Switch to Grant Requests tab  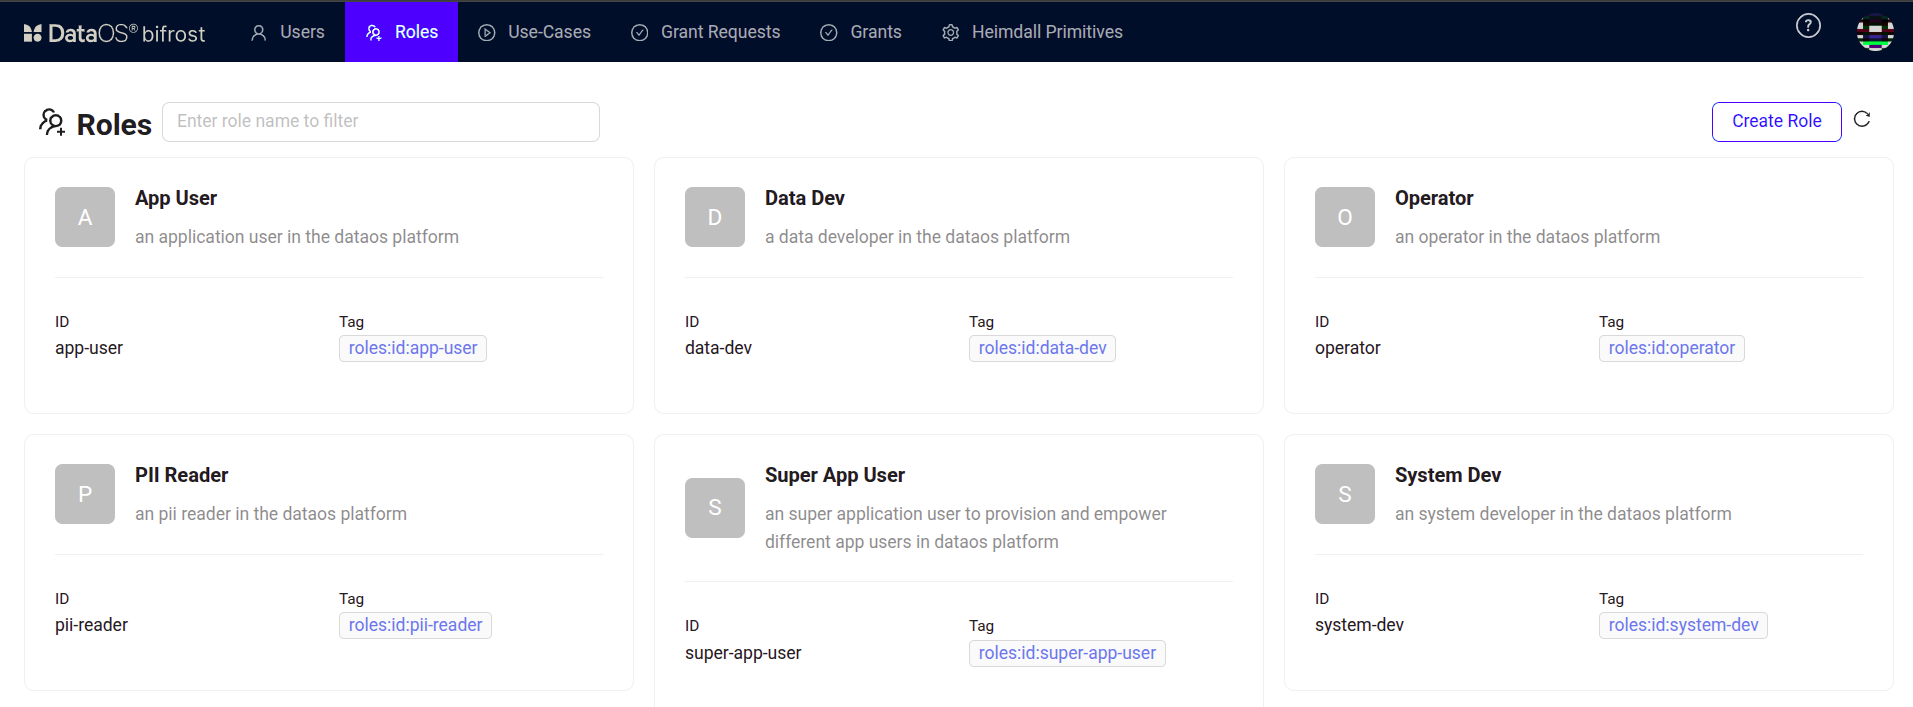[705, 32]
